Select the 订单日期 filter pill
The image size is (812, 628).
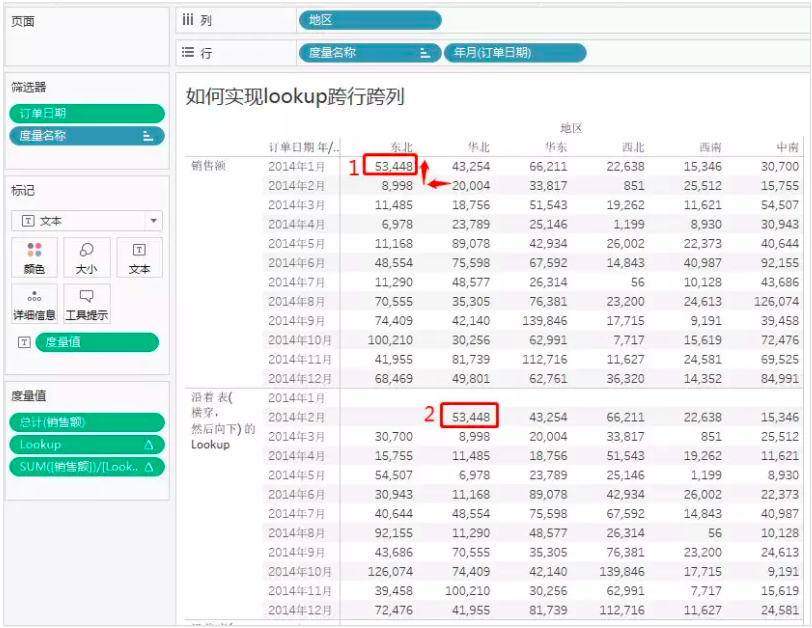pos(87,113)
